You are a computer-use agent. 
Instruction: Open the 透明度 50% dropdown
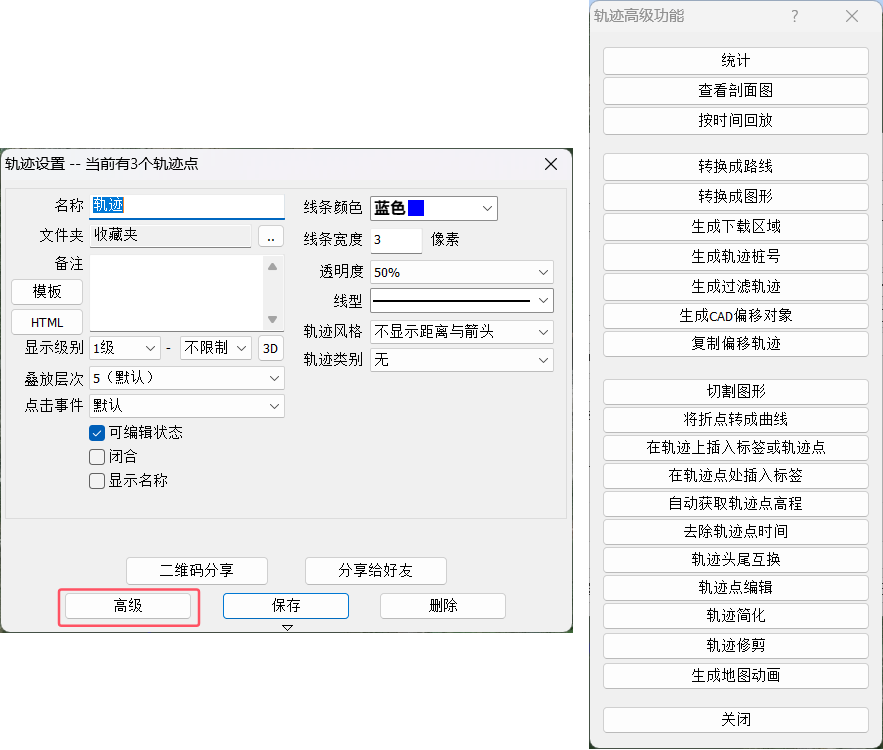point(461,272)
